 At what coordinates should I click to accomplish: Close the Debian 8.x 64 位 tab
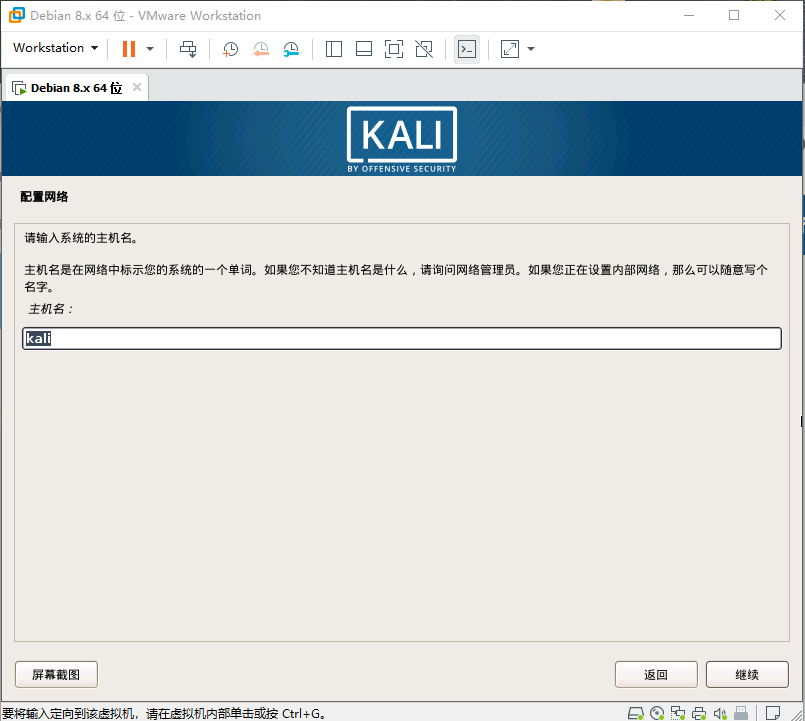(x=137, y=87)
